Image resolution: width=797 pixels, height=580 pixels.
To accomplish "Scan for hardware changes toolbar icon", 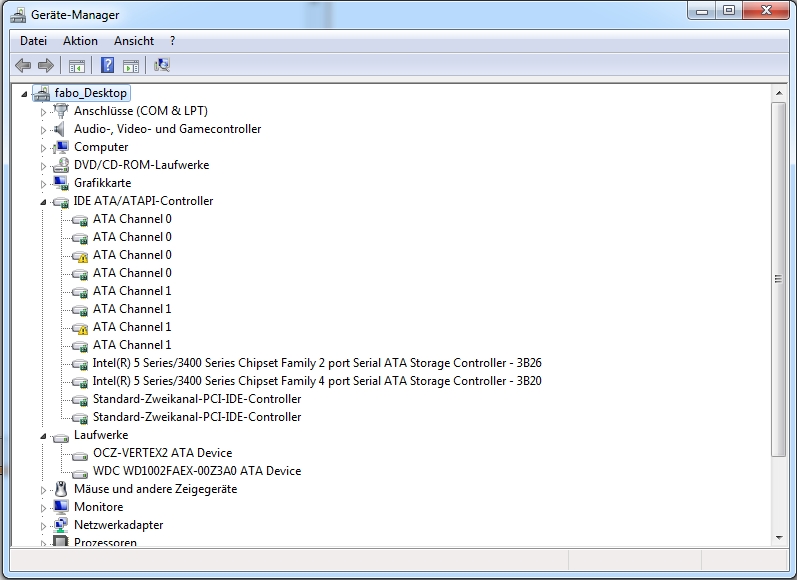I will [162, 65].
